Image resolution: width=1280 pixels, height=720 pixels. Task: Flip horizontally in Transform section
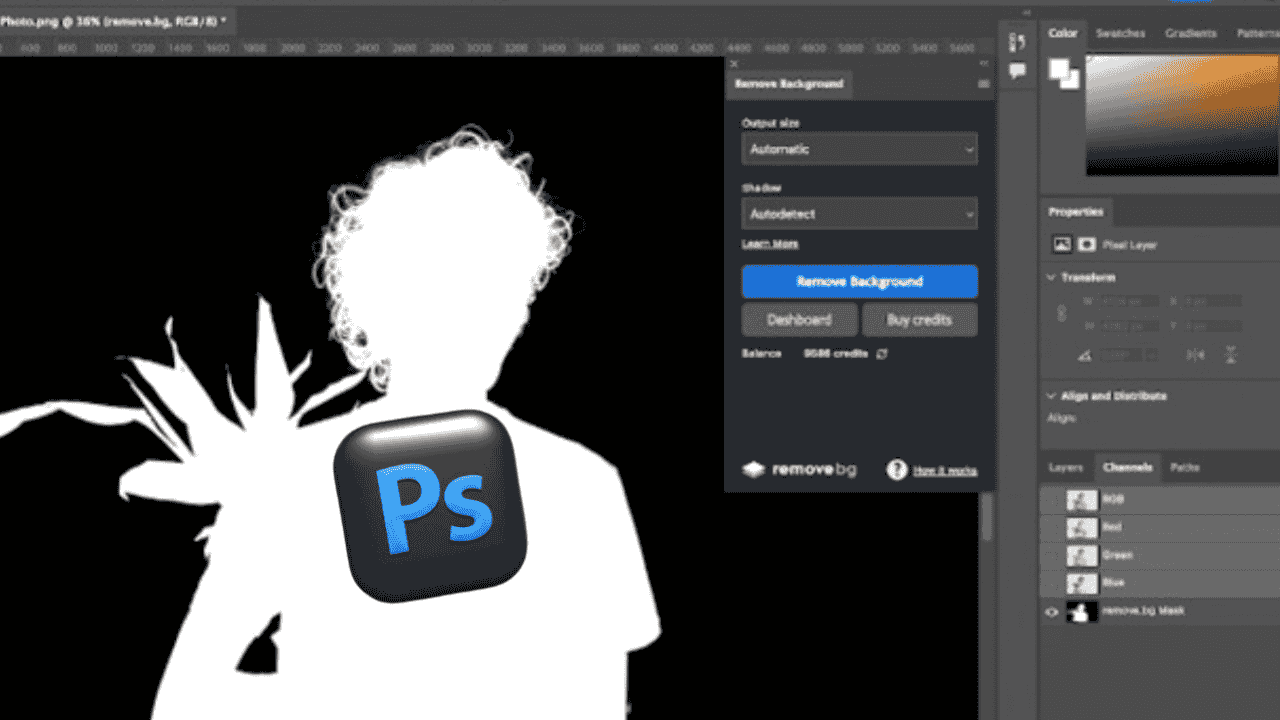coord(1195,354)
